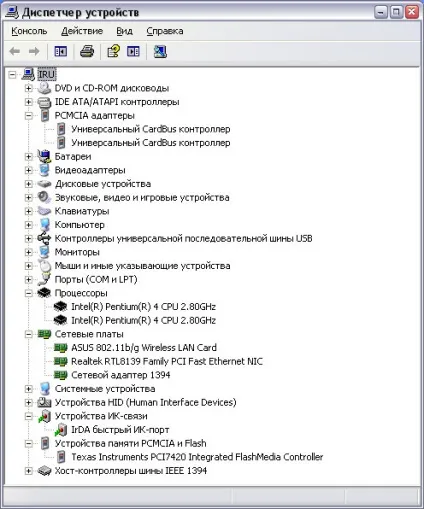Collapse the PCMCIA адаптеры node
The width and height of the screenshot is (424, 509).
click(29, 115)
